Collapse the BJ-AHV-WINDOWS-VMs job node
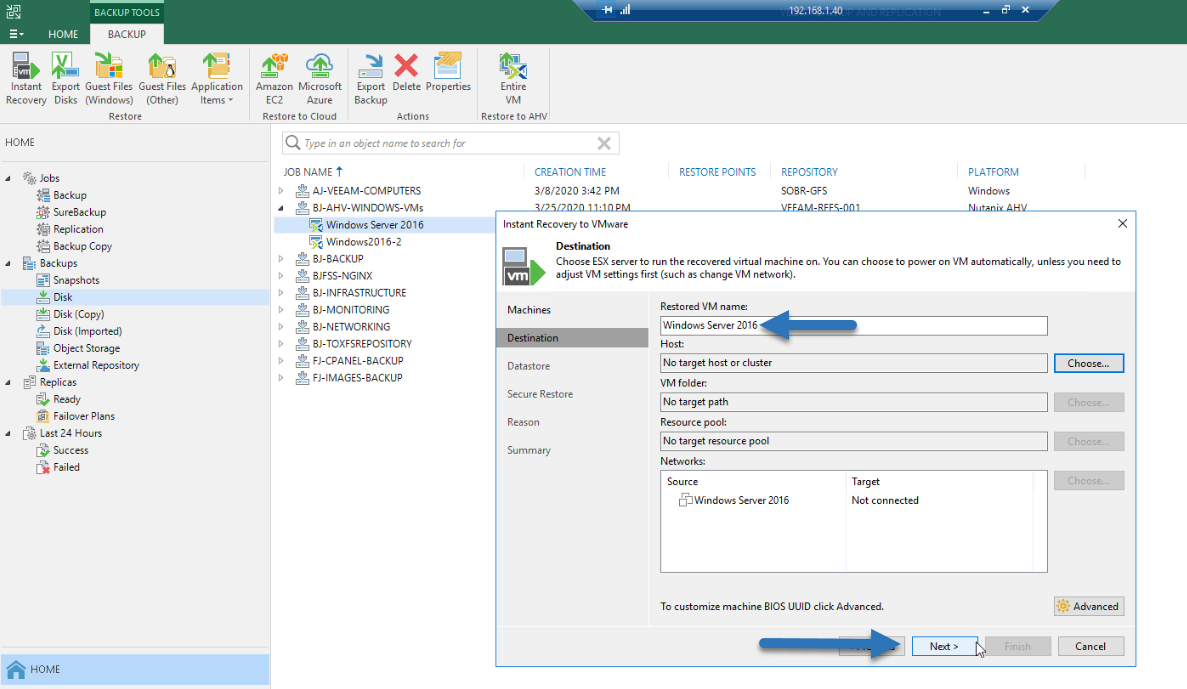 281,207
